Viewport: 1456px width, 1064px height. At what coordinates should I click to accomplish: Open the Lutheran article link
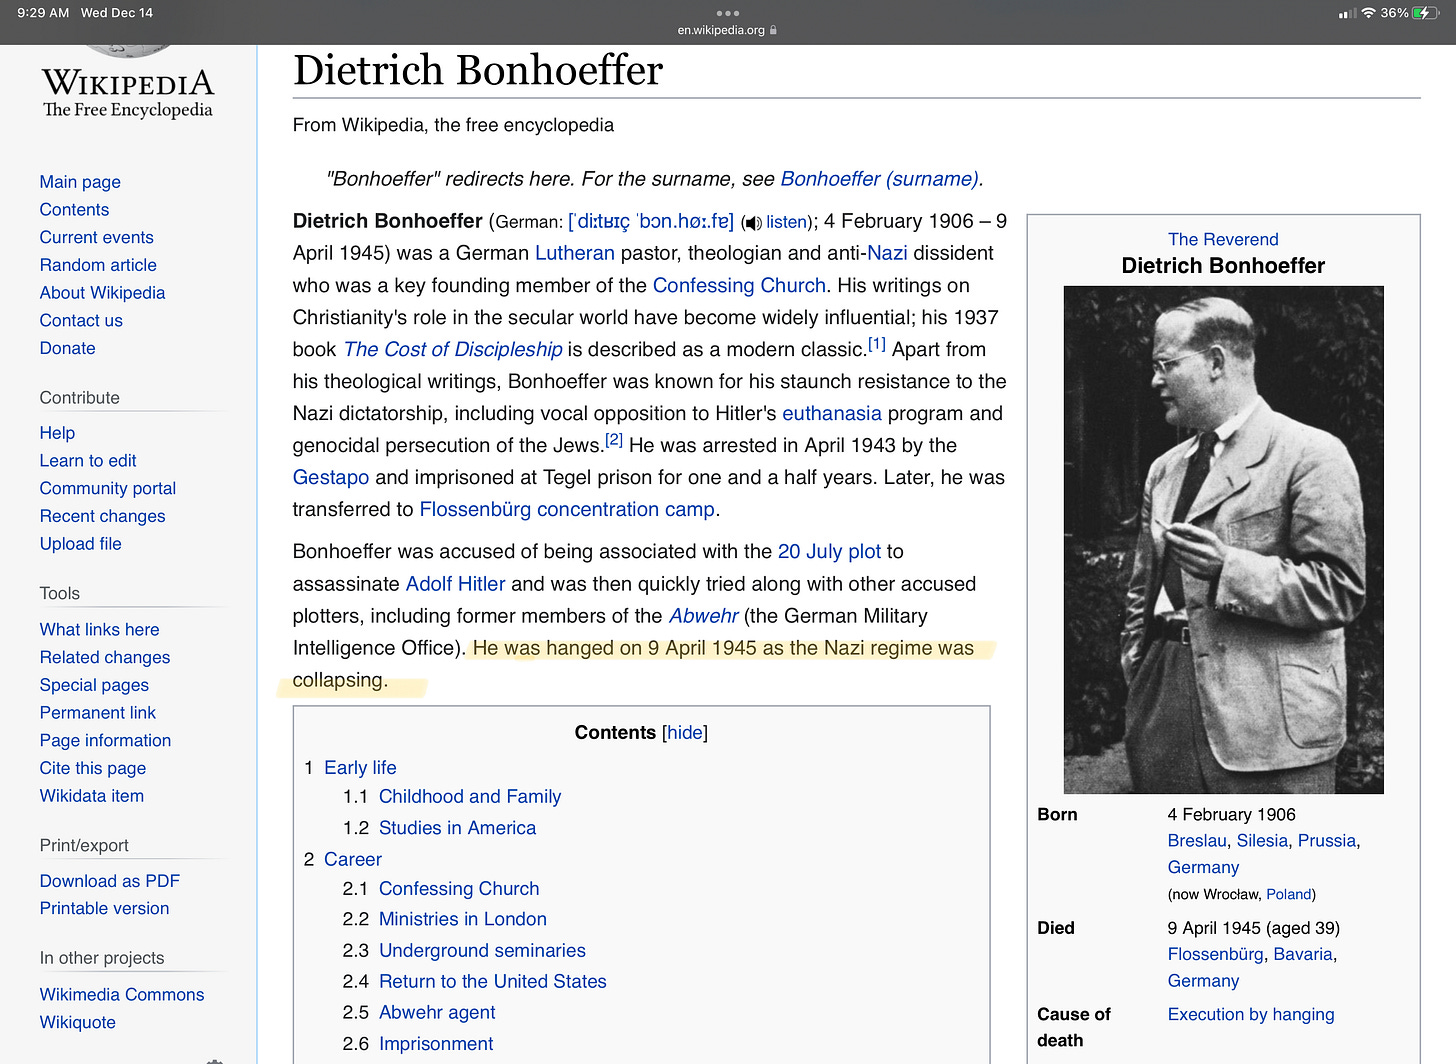[575, 253]
